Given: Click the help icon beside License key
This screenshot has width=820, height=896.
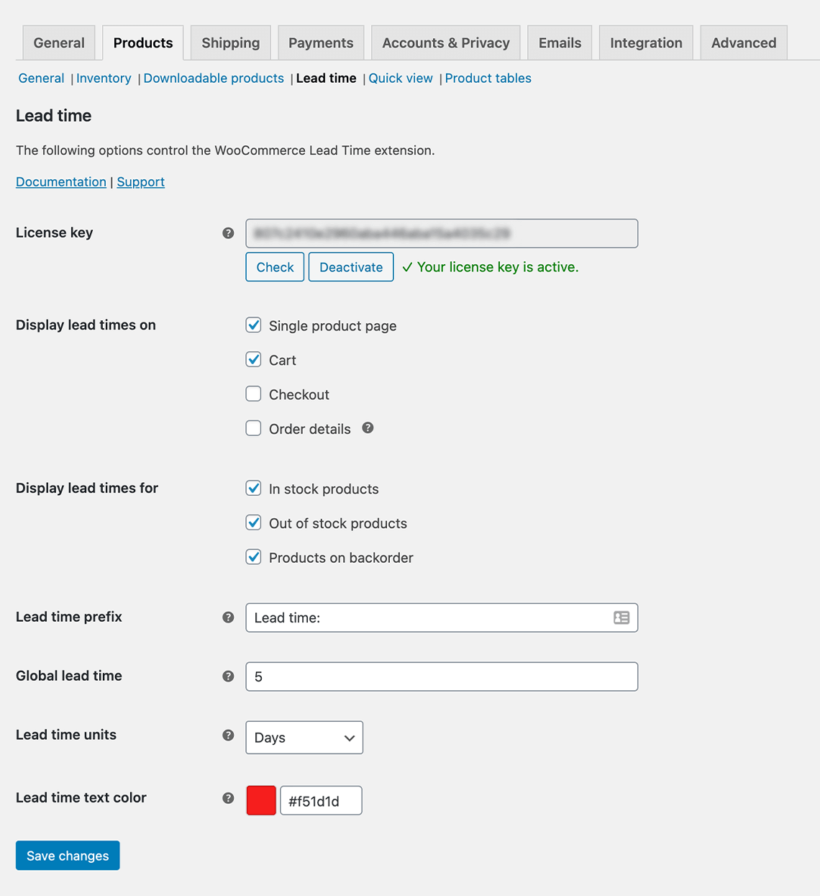Looking at the screenshot, I should click(228, 233).
